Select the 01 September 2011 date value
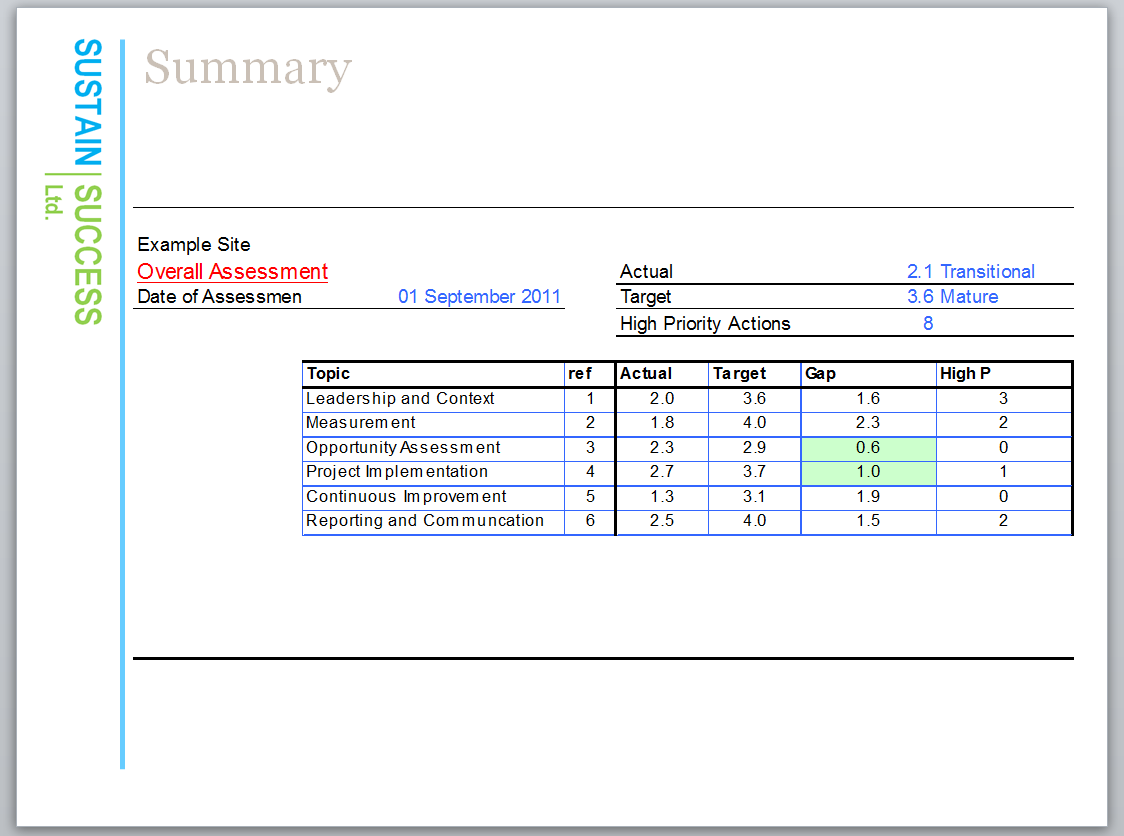The image size is (1124, 836). pos(479,297)
